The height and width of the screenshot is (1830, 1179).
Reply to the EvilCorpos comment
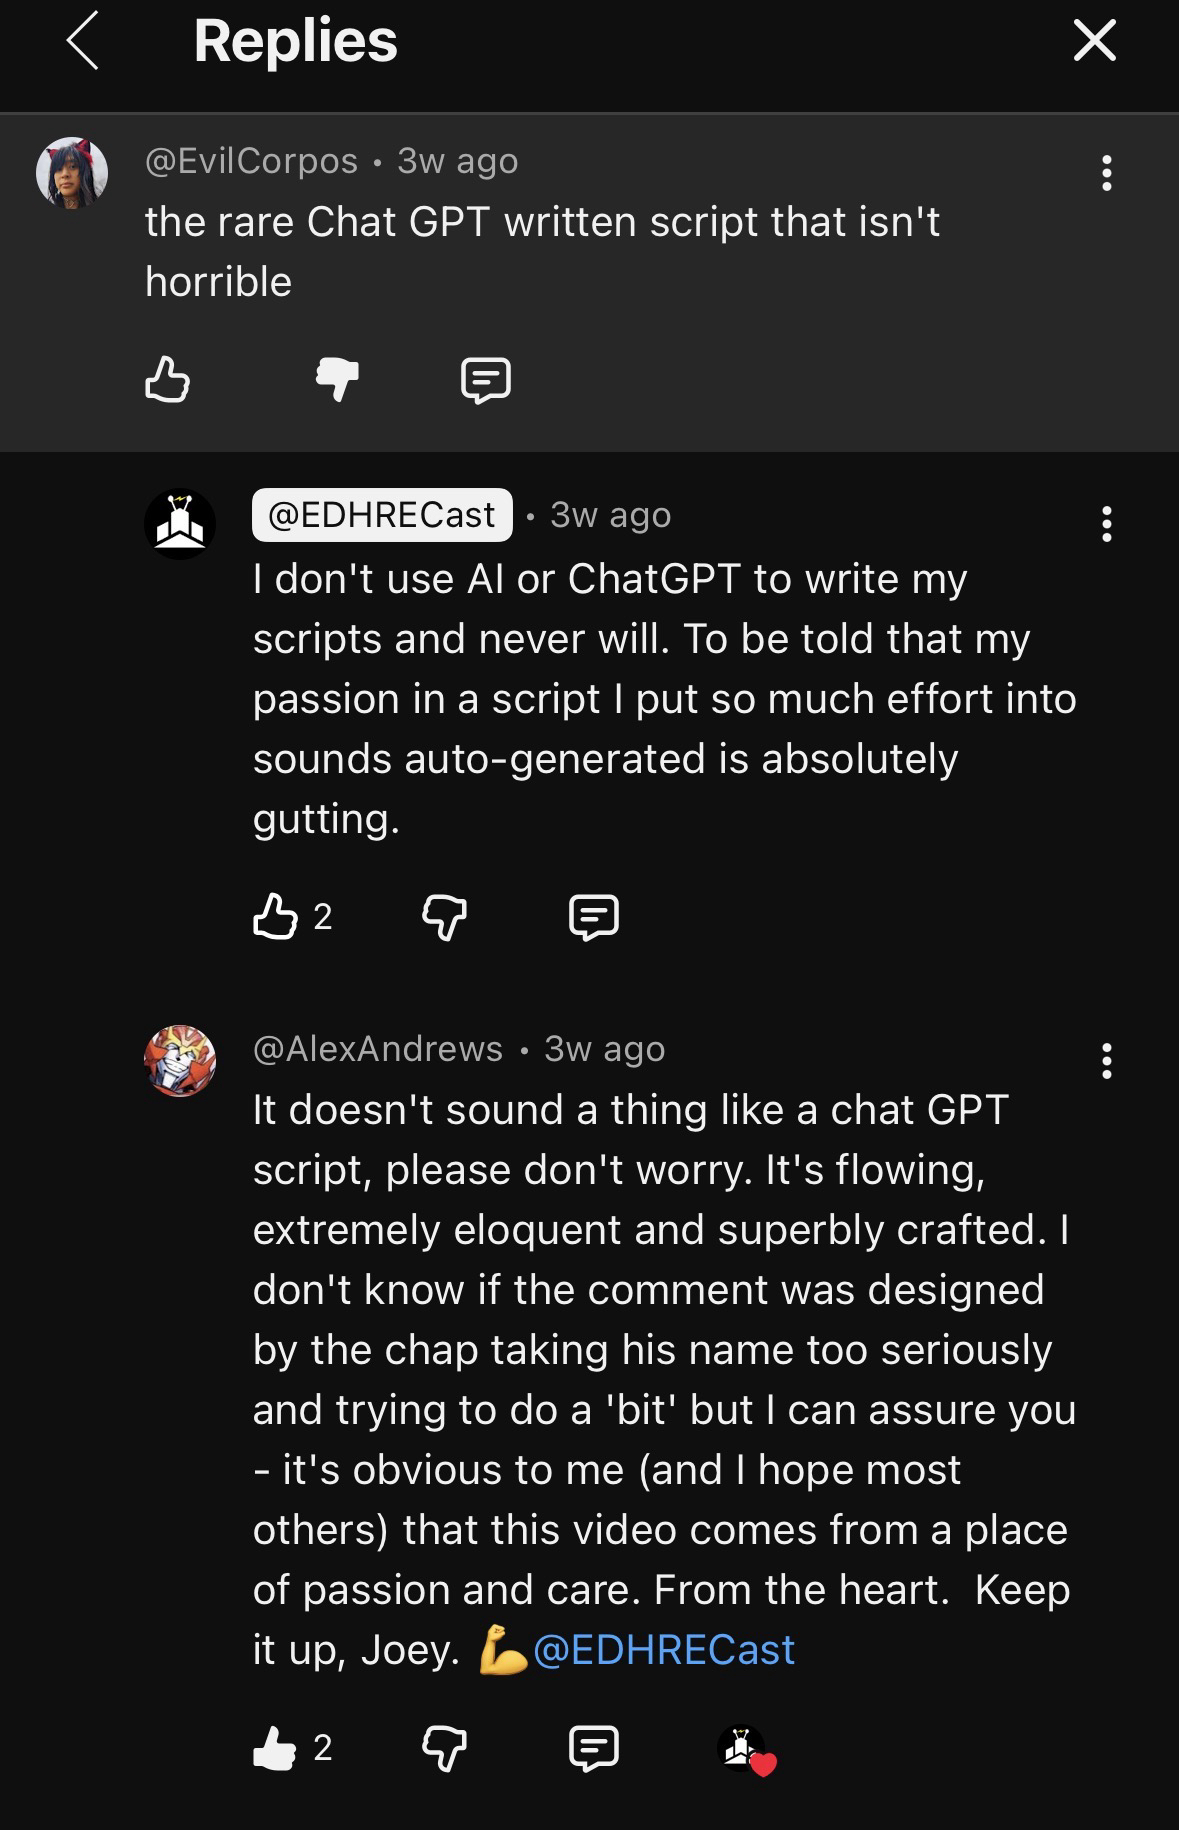tap(486, 379)
